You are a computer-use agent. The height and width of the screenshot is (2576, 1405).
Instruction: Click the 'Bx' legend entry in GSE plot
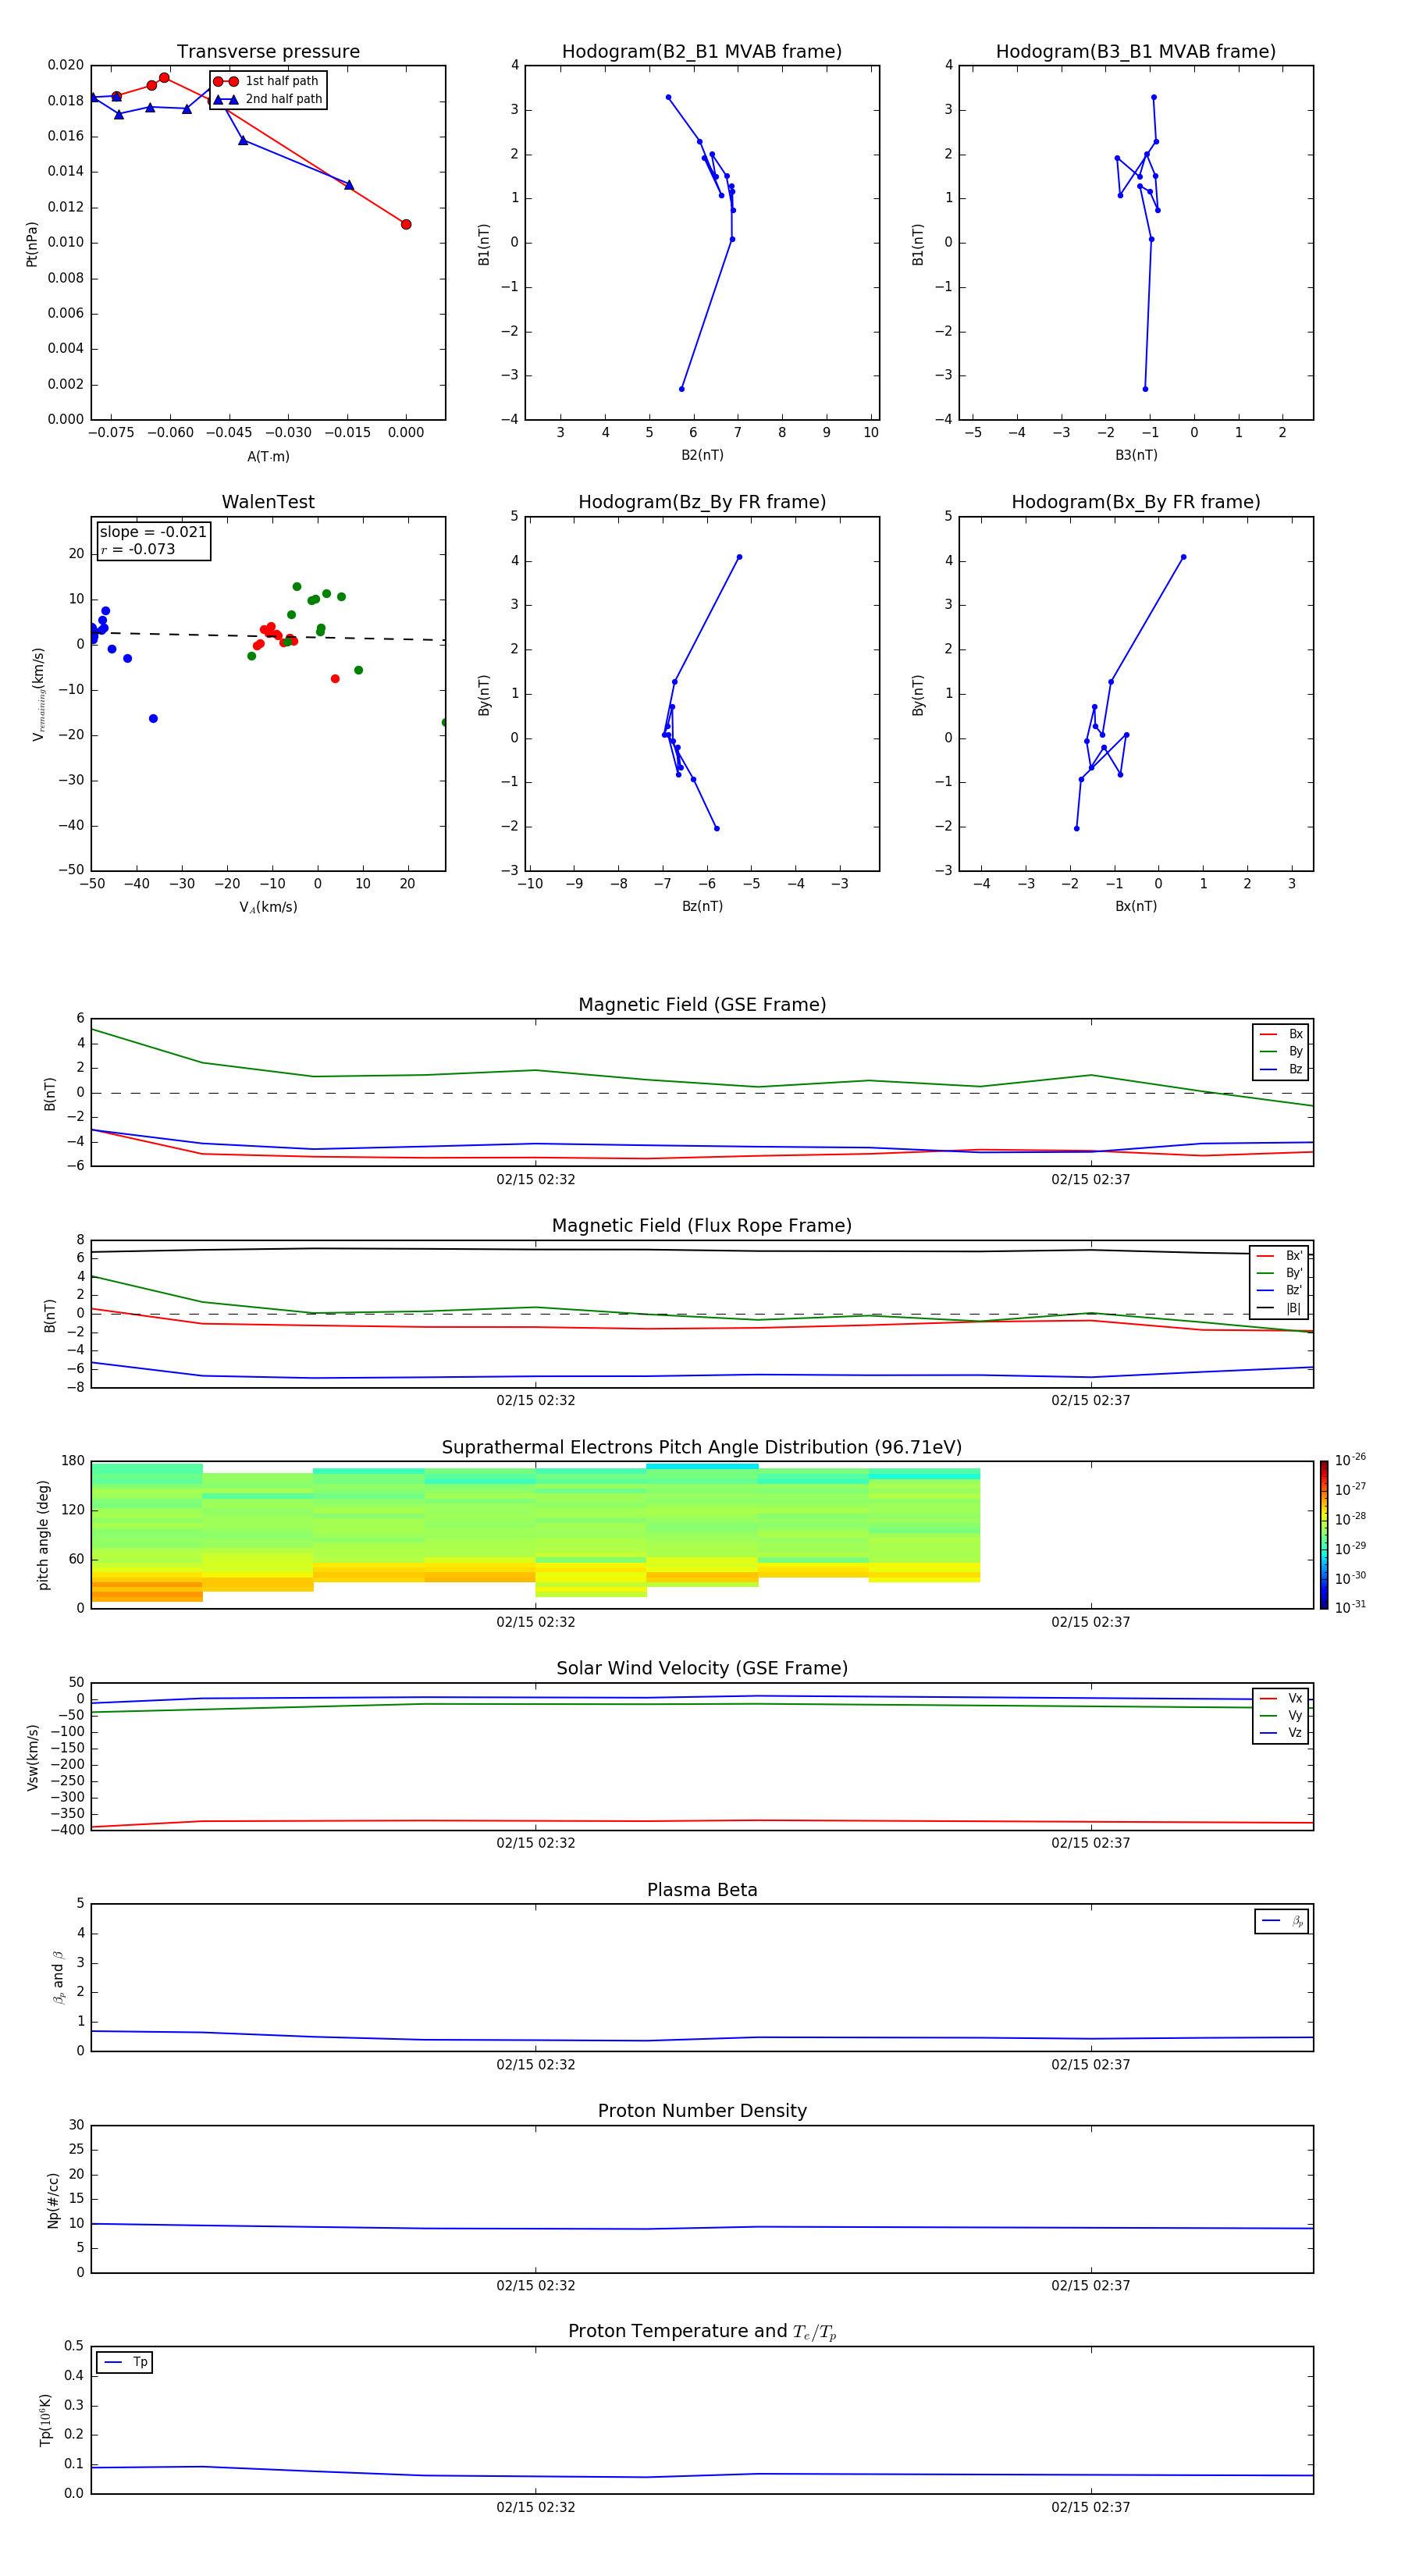[x=1281, y=1034]
